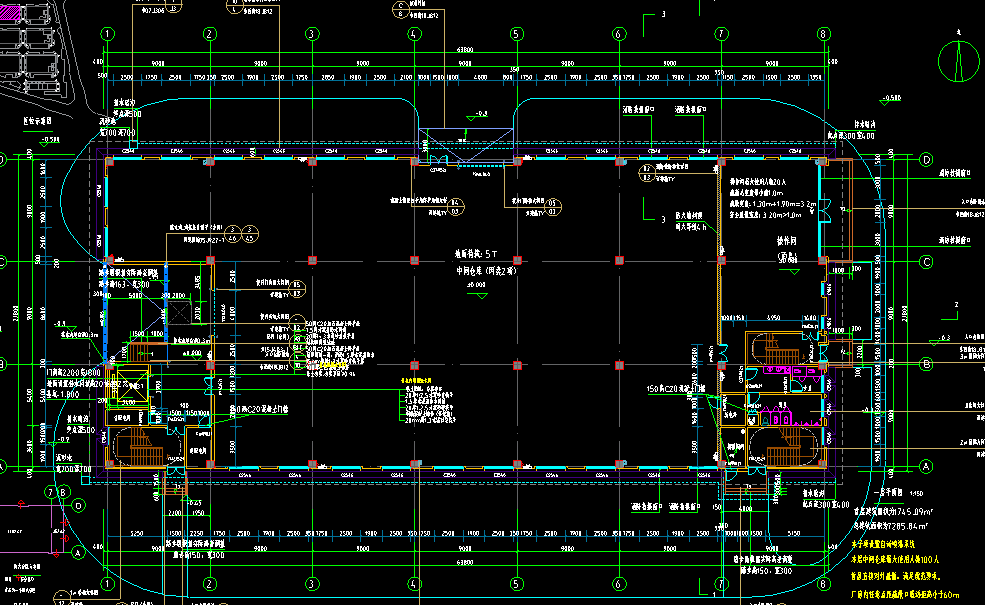Select the "操作间" room label

[x=787, y=241]
